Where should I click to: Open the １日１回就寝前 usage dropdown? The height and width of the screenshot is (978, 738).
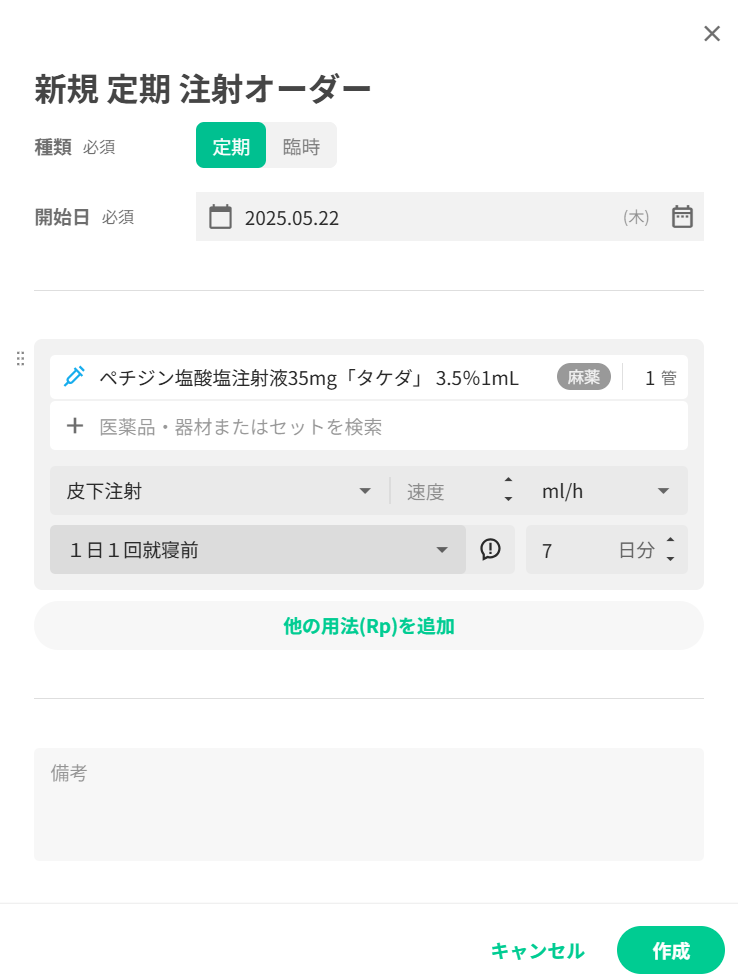coord(257,550)
